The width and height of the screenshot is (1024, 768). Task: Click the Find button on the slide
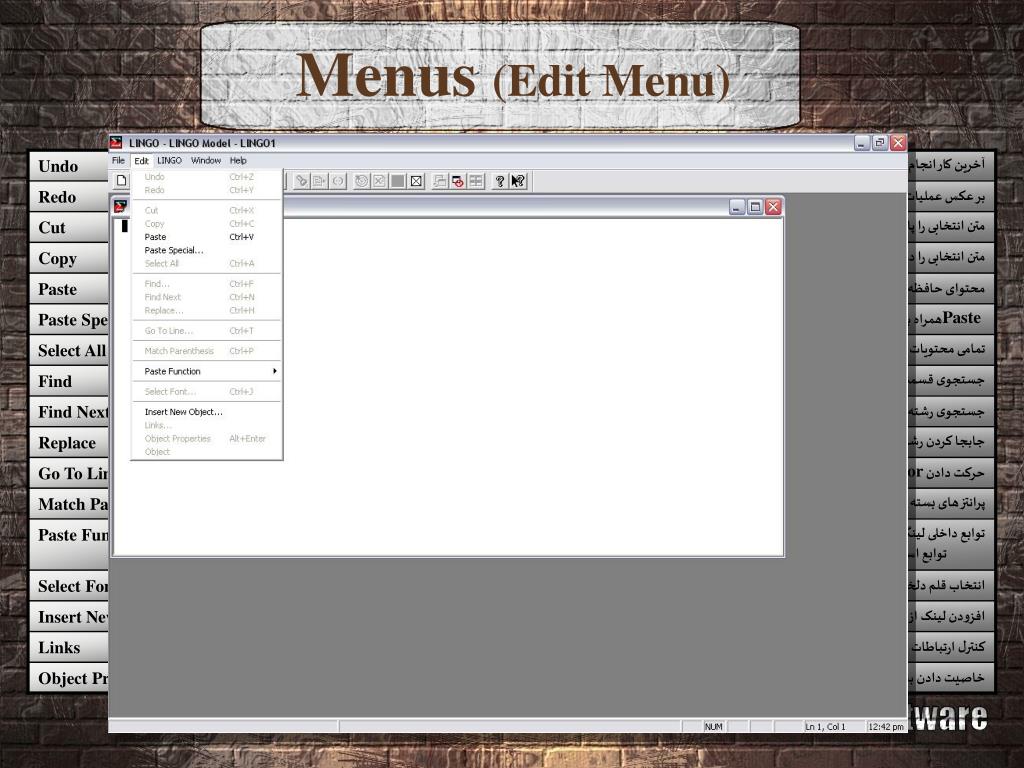69,381
